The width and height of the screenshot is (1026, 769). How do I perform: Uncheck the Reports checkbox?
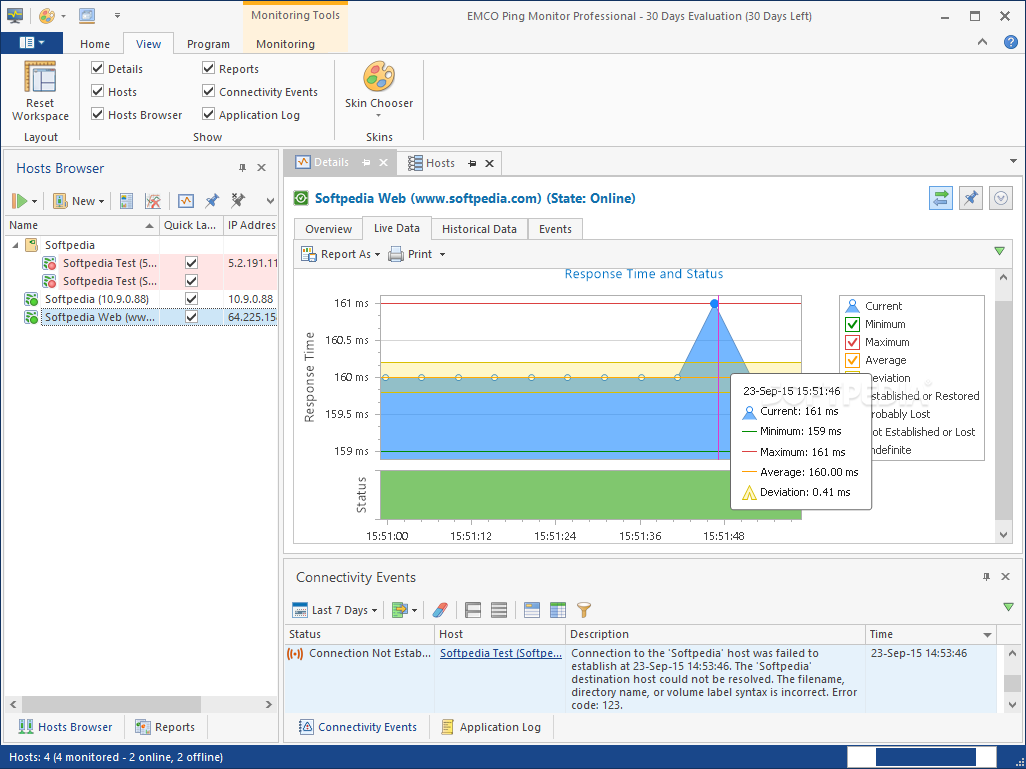(209, 68)
